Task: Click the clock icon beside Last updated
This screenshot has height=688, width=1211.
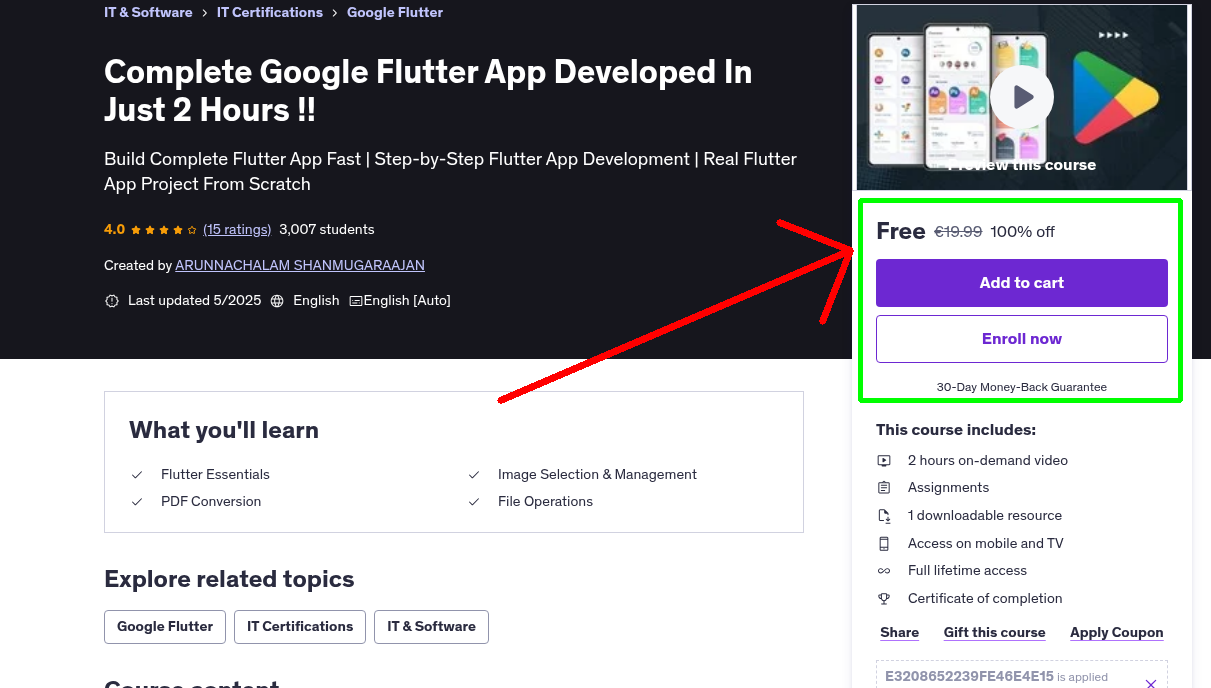Action: [x=112, y=301]
